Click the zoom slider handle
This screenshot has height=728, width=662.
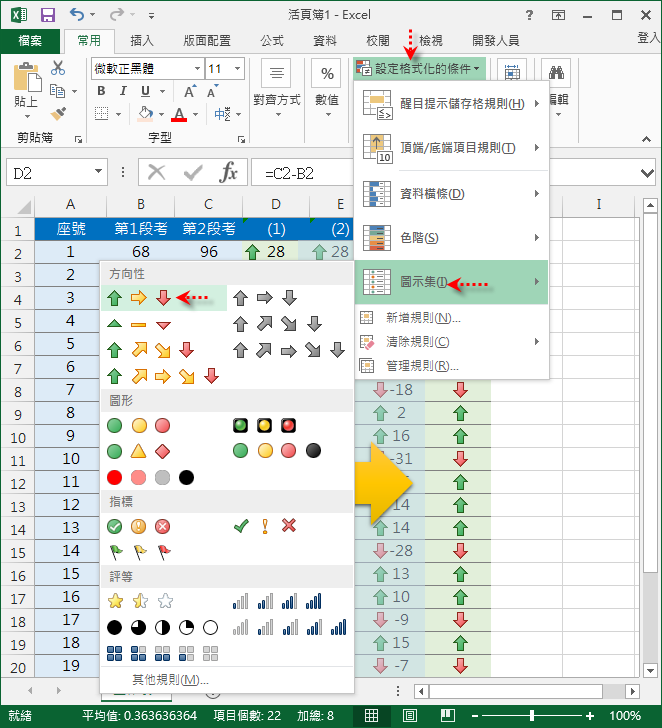click(x=532, y=715)
